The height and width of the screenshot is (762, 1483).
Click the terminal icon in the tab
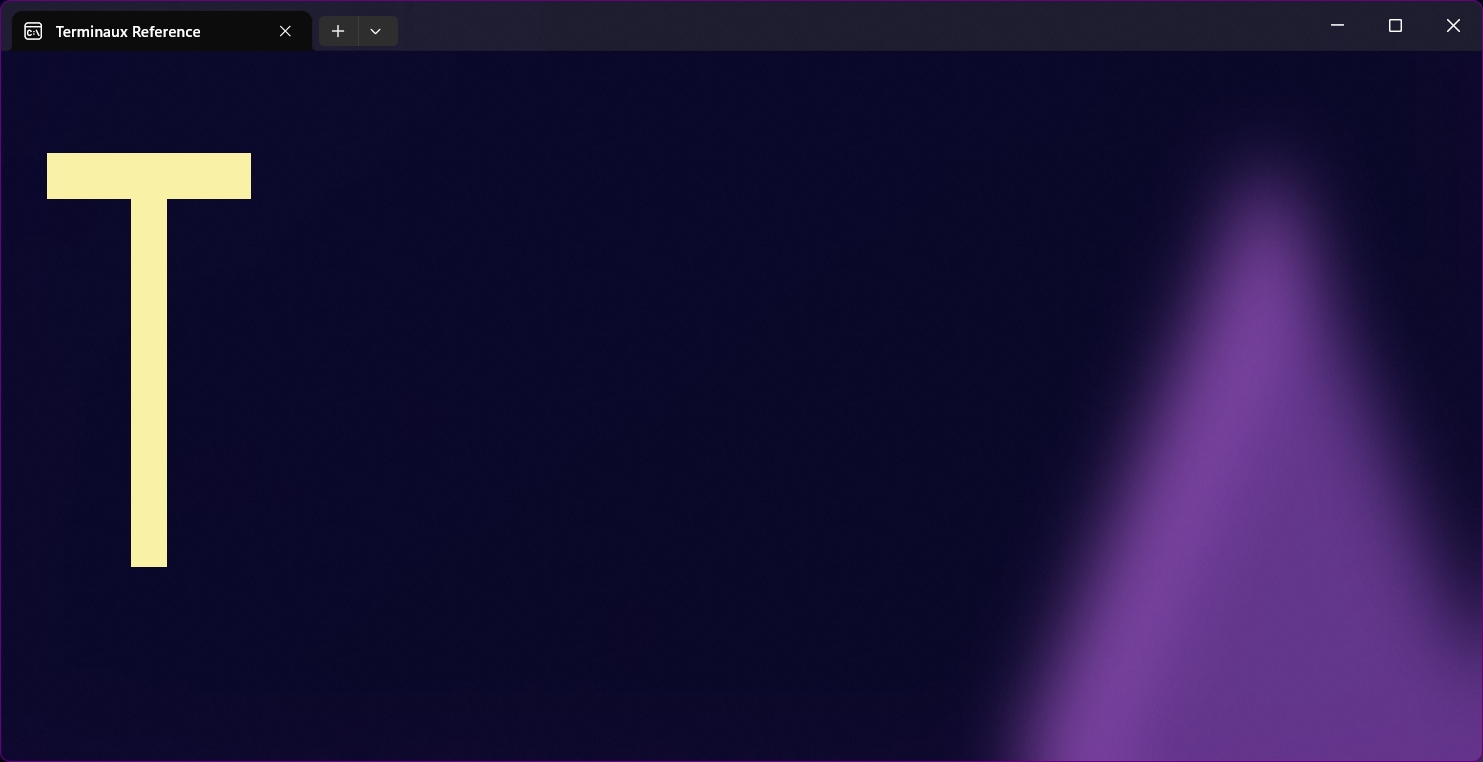[33, 31]
